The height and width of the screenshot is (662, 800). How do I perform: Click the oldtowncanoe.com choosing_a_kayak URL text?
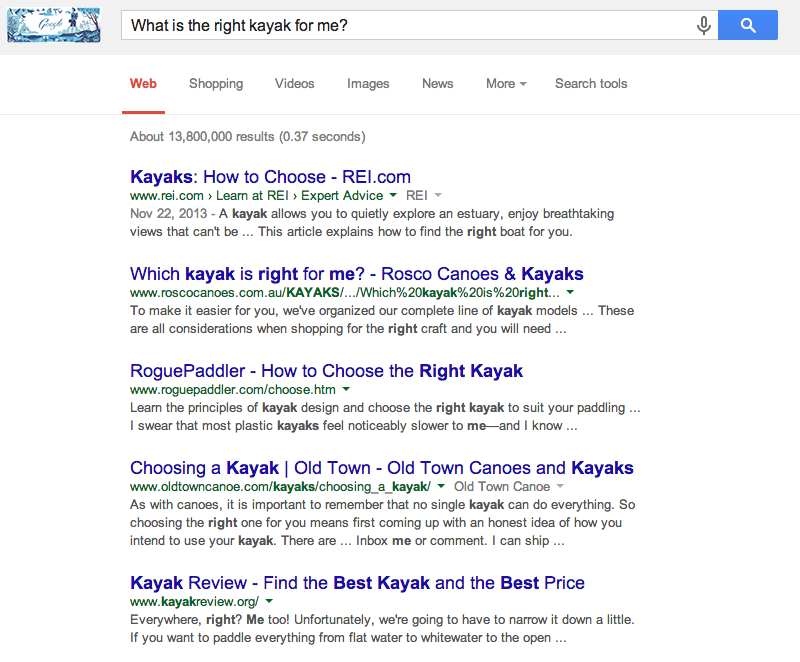[281, 487]
